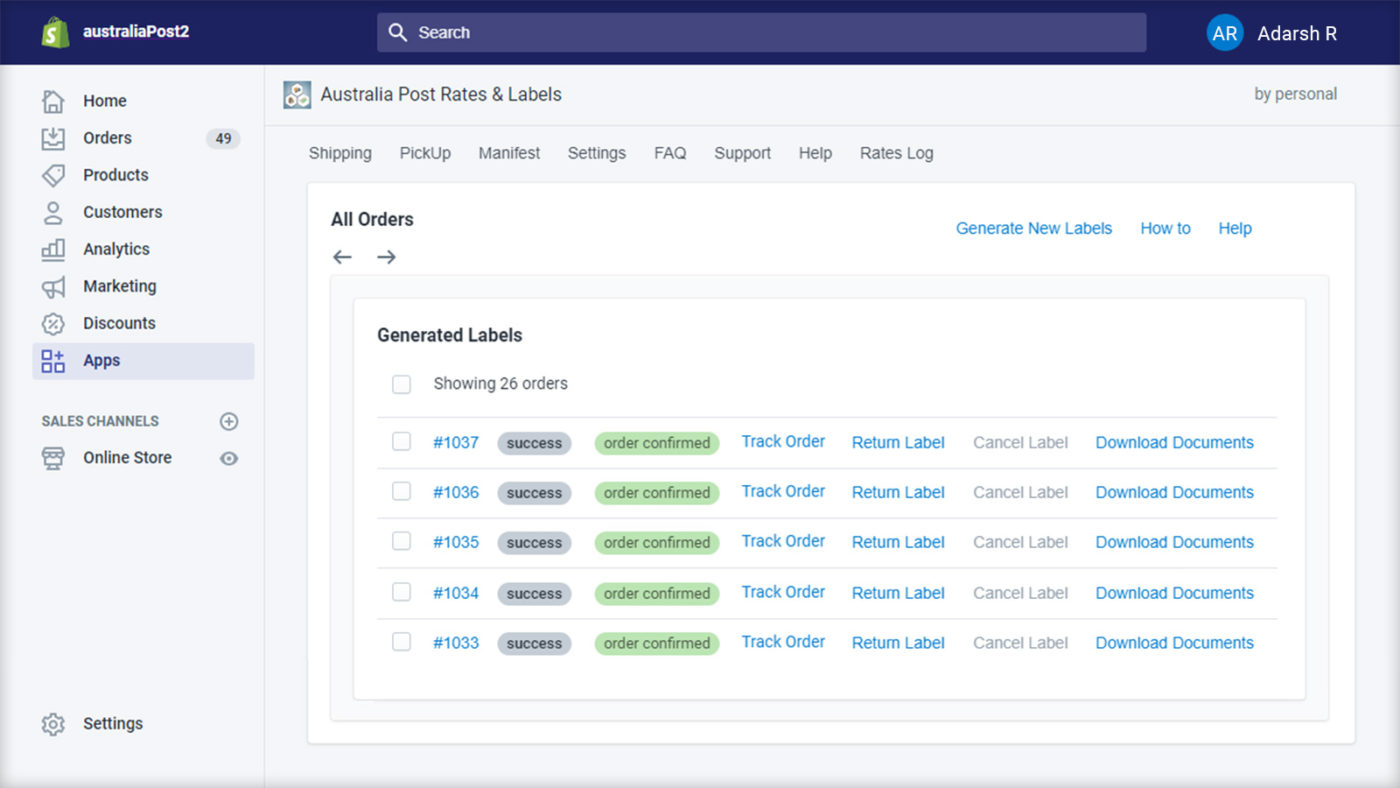Screen dimensions: 1400x788
Task: View Online Store with eye icon
Action: (229, 458)
